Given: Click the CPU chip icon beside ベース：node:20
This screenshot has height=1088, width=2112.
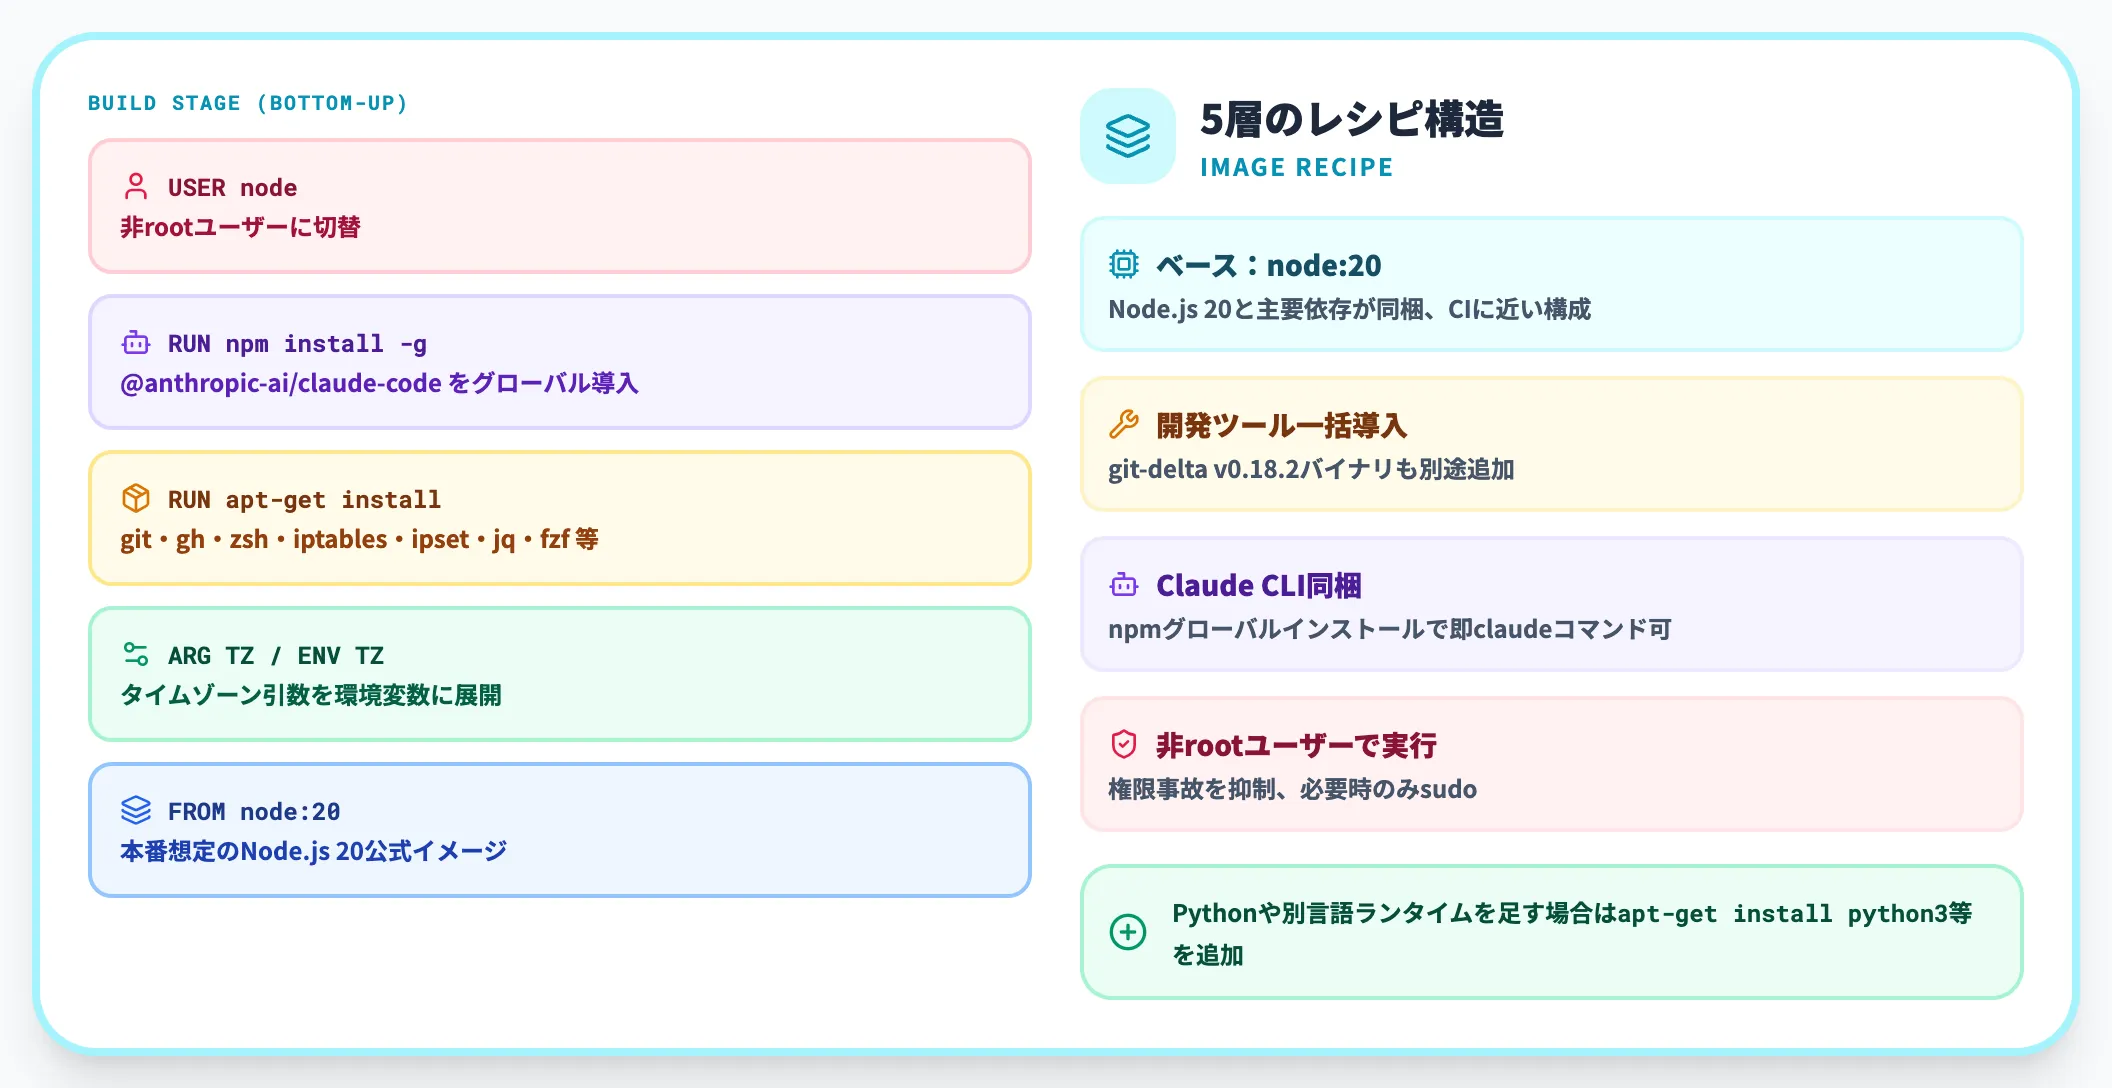Looking at the screenshot, I should tap(1124, 264).
